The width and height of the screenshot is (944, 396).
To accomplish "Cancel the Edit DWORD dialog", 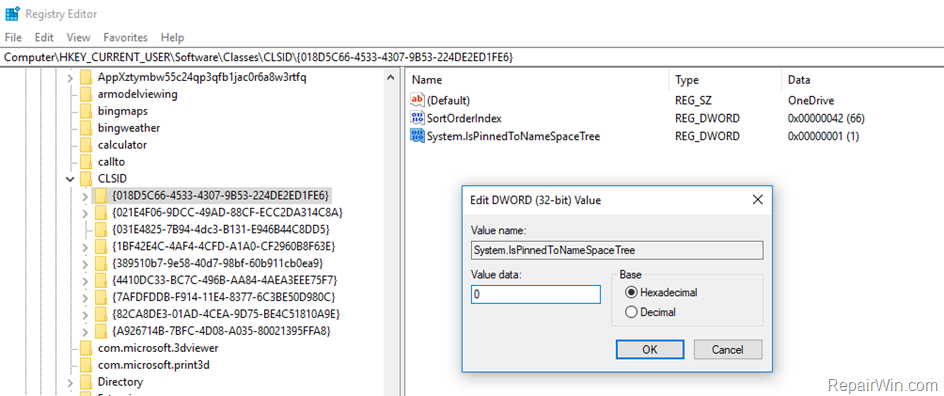I will [x=728, y=349].
